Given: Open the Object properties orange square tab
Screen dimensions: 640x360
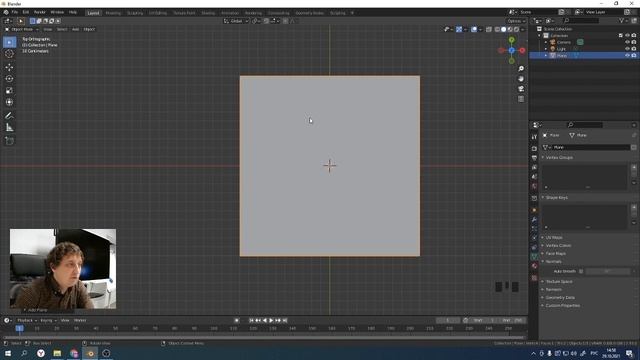Looking at the screenshot, I should coord(534,210).
